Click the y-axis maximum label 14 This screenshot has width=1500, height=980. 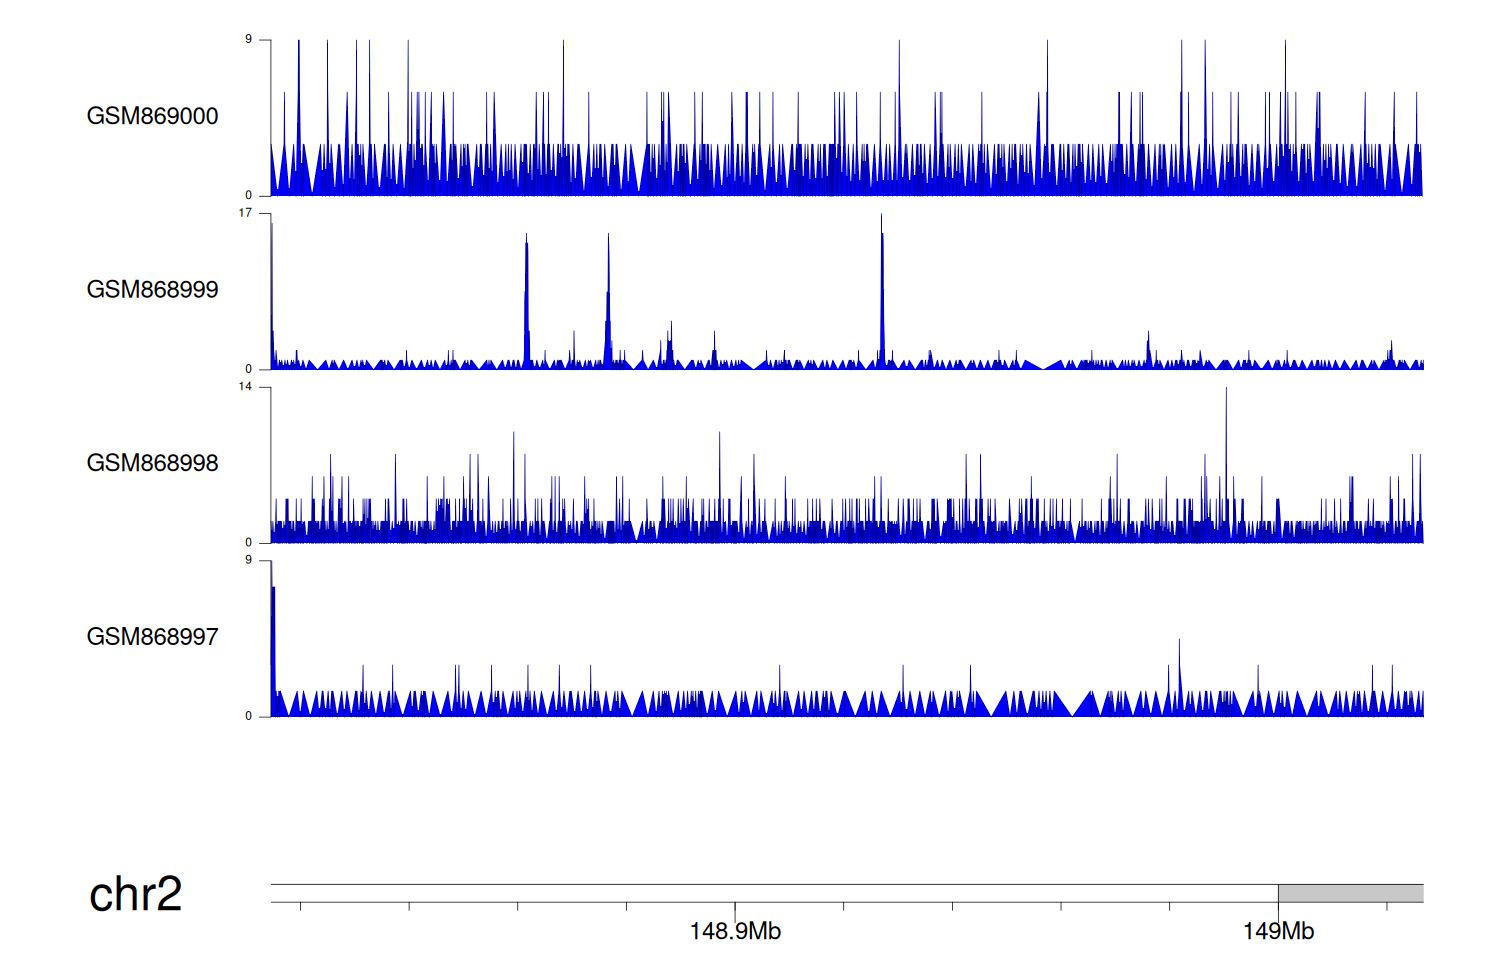pyautogui.click(x=245, y=387)
